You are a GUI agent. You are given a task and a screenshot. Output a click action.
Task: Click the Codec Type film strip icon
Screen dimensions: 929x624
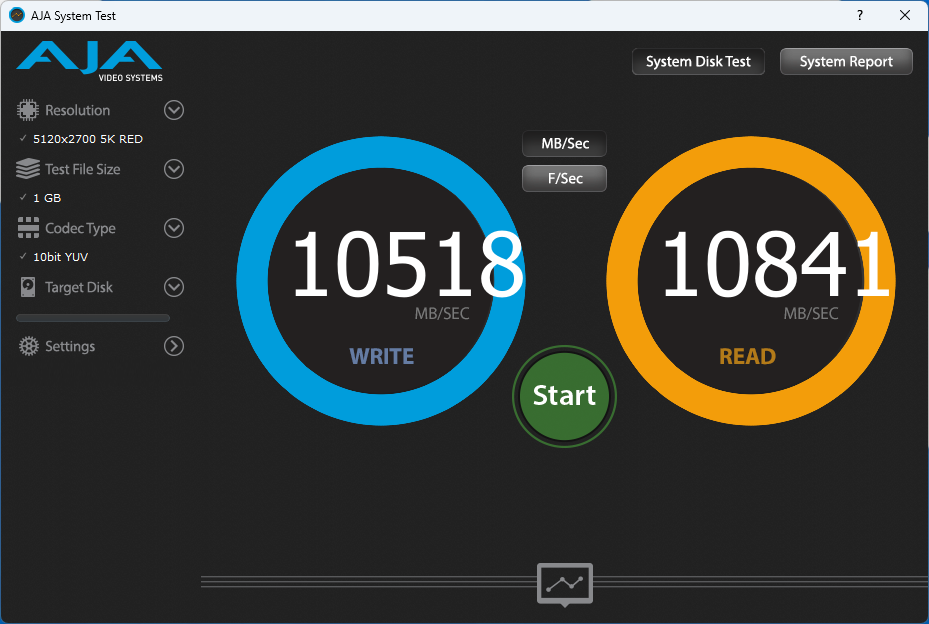28,228
